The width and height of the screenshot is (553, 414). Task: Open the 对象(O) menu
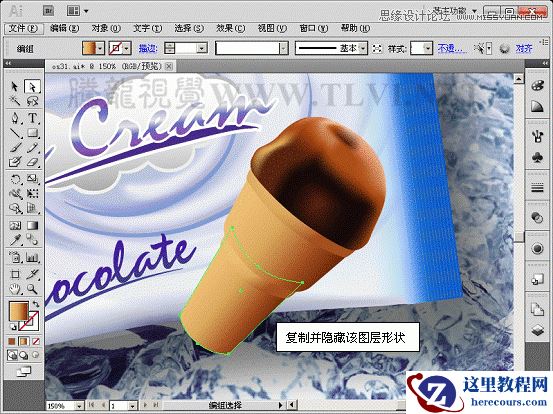click(106, 28)
